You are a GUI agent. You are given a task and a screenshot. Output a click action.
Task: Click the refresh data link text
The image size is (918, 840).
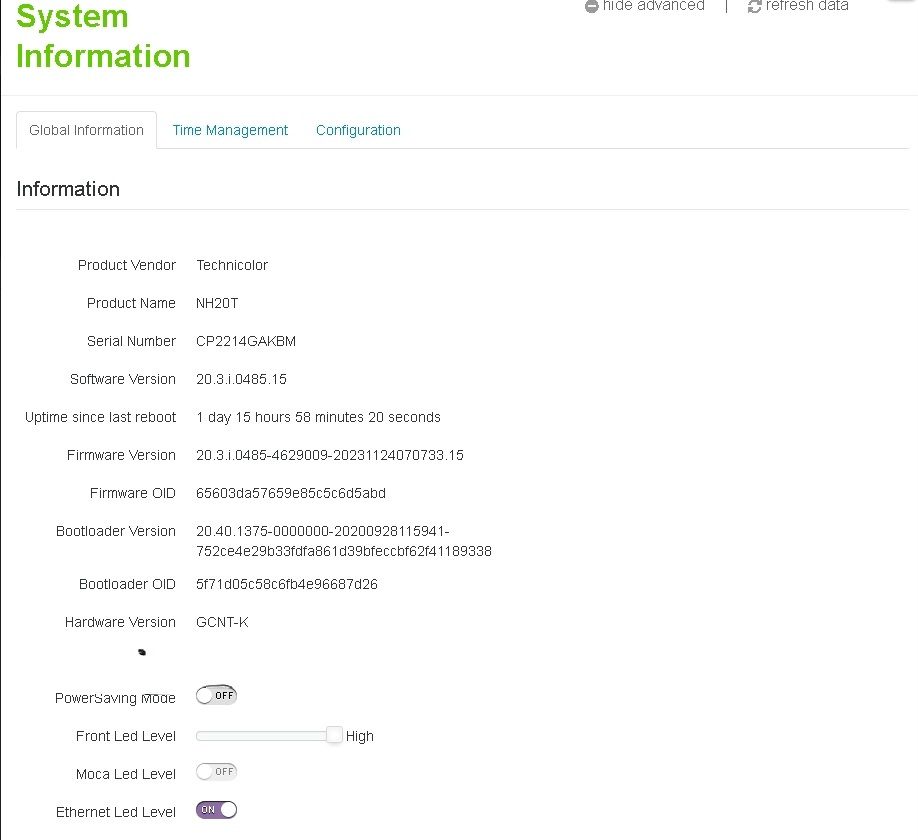coord(807,6)
